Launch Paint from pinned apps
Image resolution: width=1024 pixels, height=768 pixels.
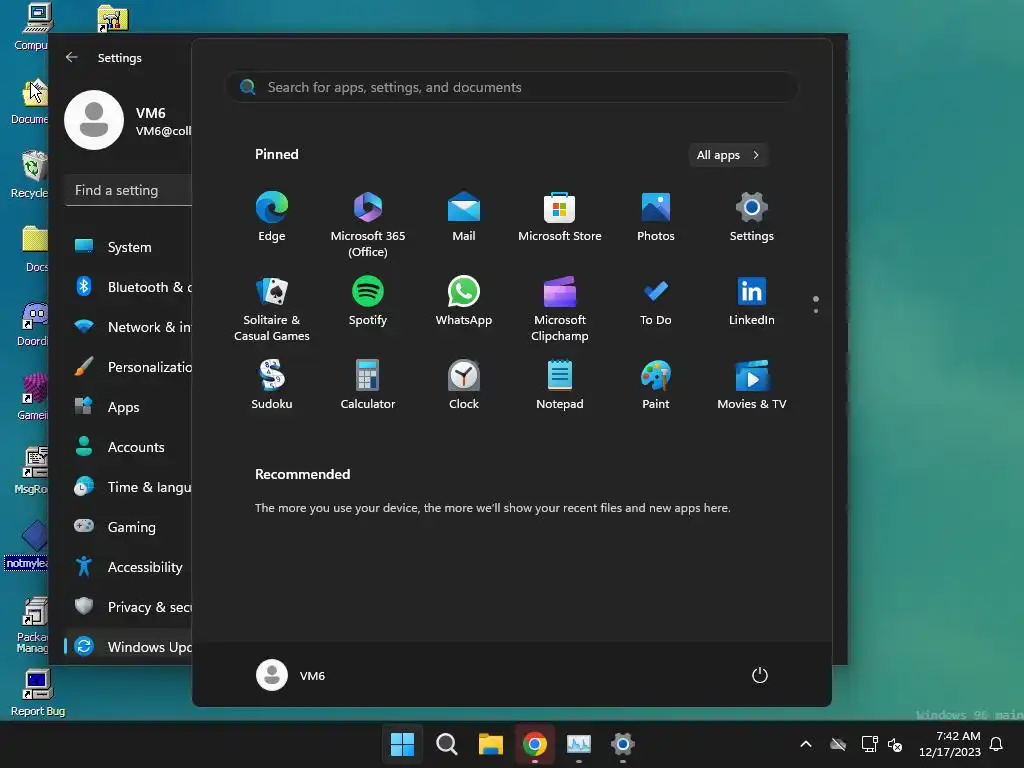(x=656, y=385)
